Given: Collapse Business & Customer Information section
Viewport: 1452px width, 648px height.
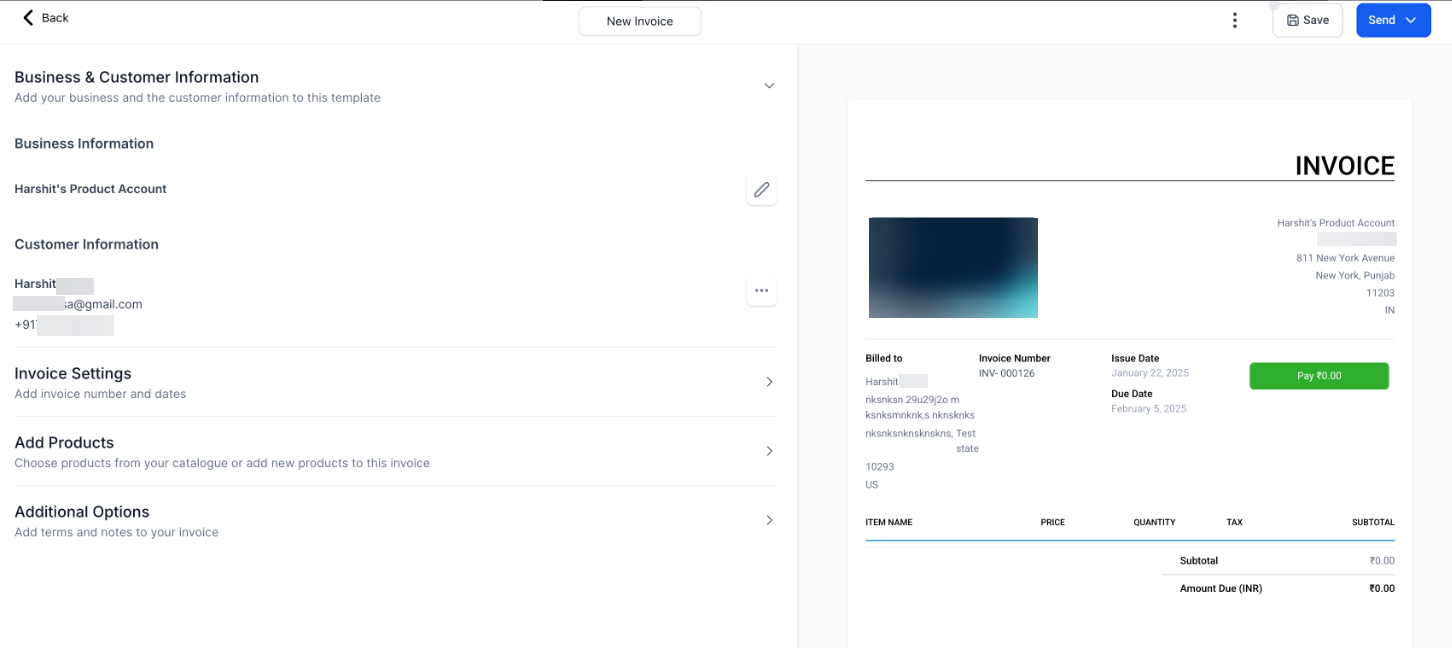Looking at the screenshot, I should click(769, 86).
